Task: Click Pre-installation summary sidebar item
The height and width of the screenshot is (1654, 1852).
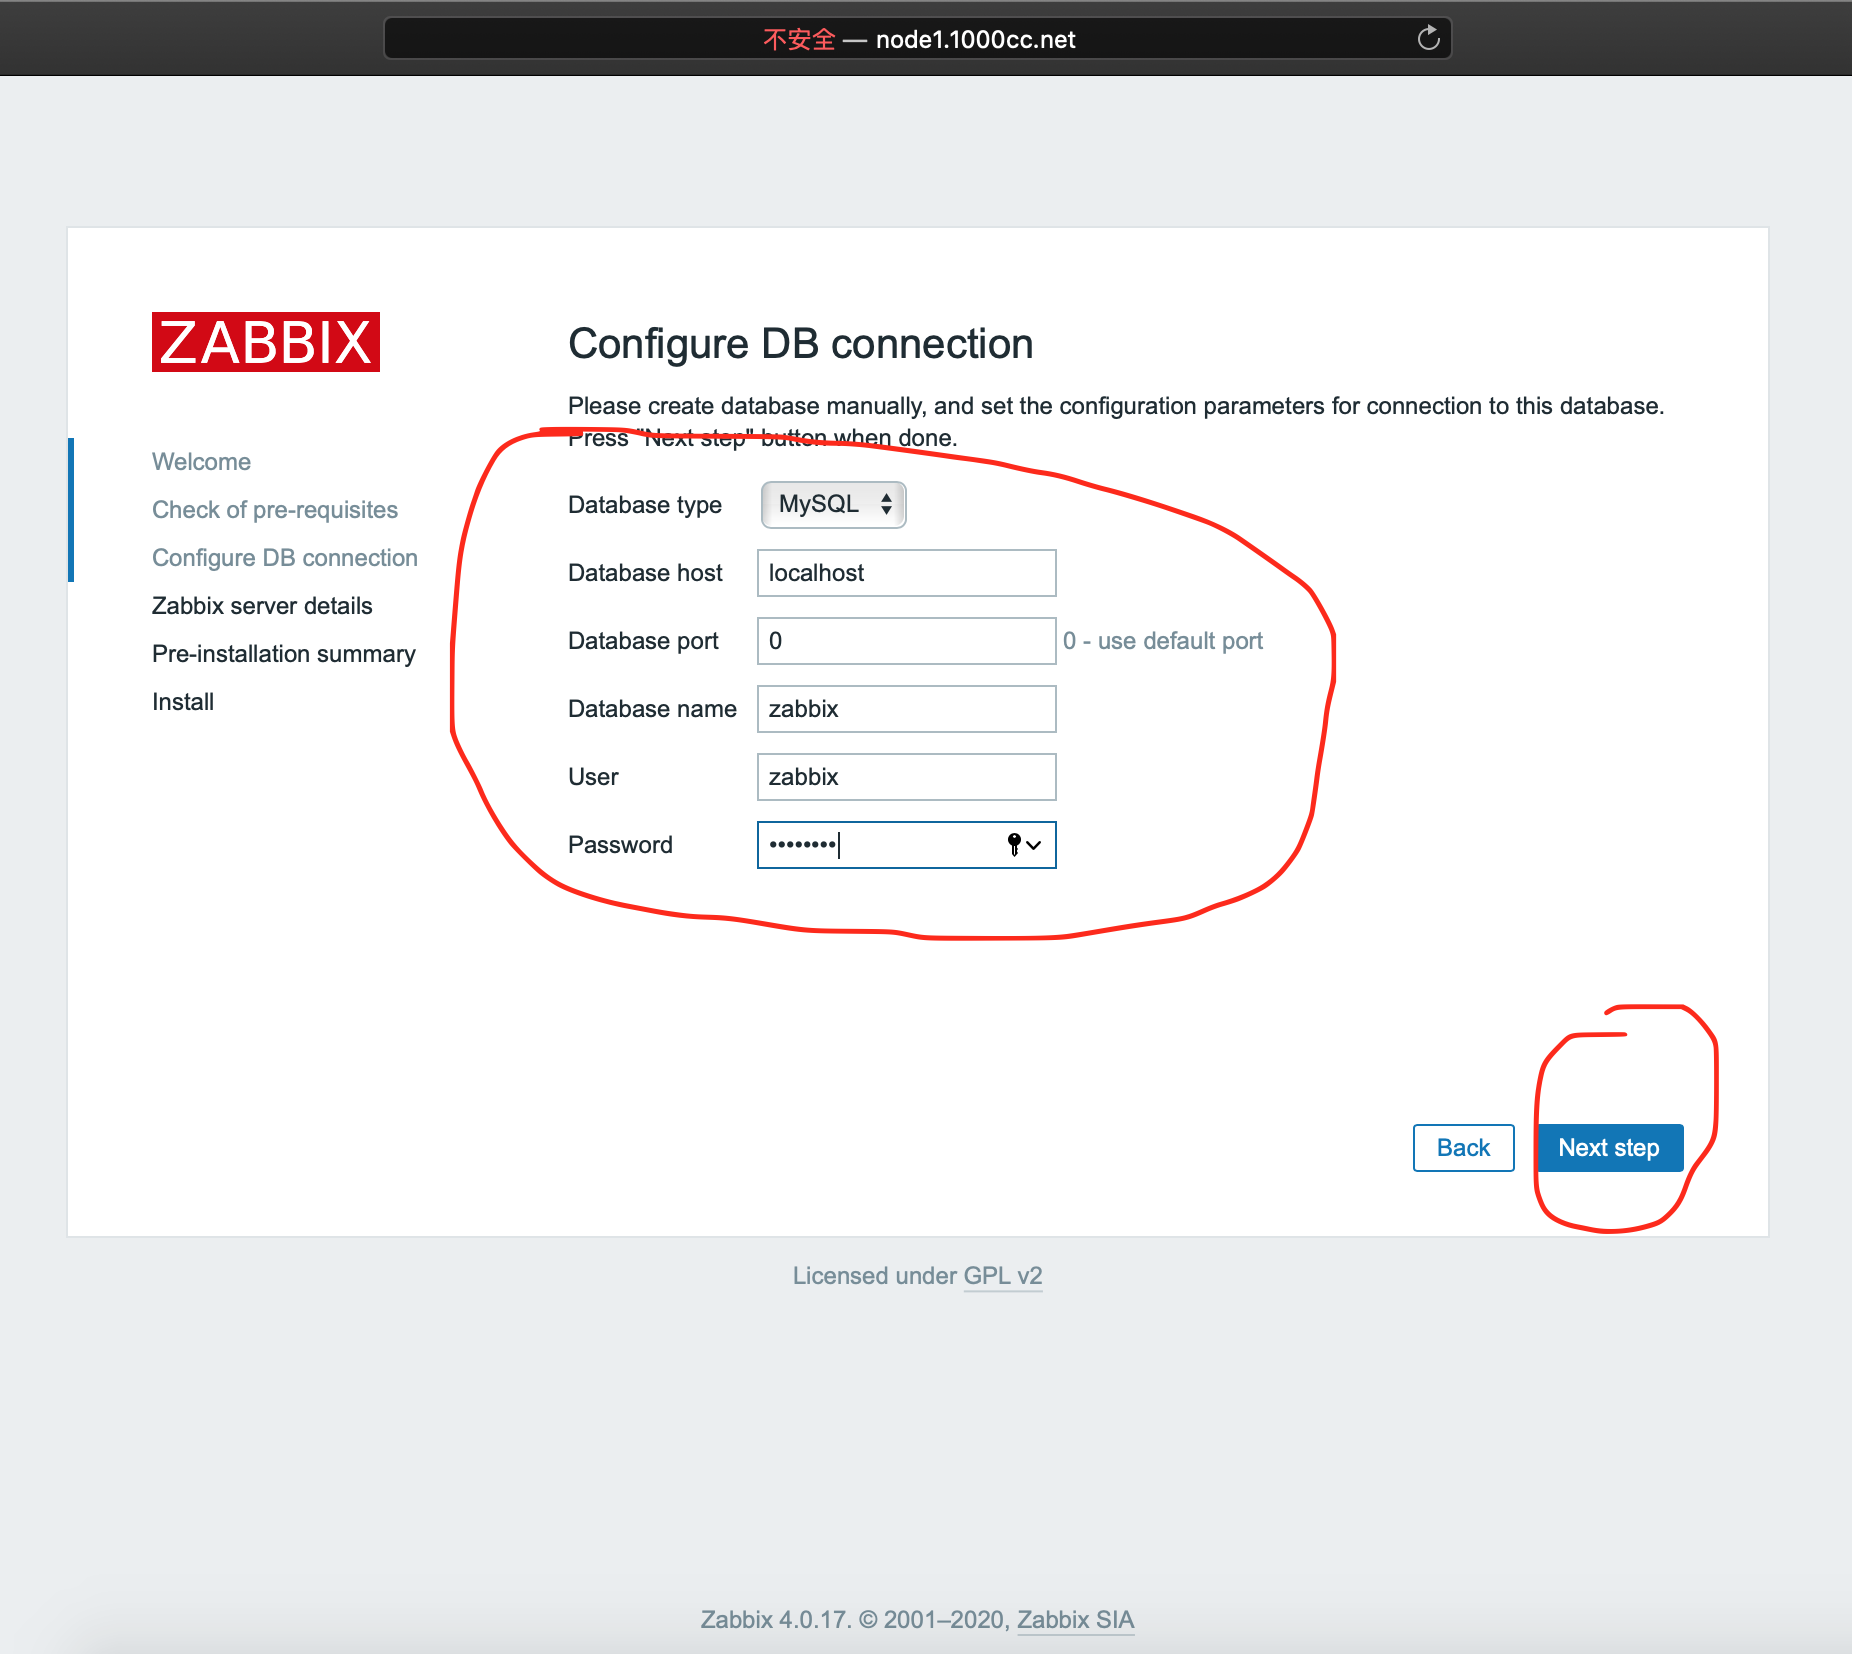Action: (x=284, y=654)
